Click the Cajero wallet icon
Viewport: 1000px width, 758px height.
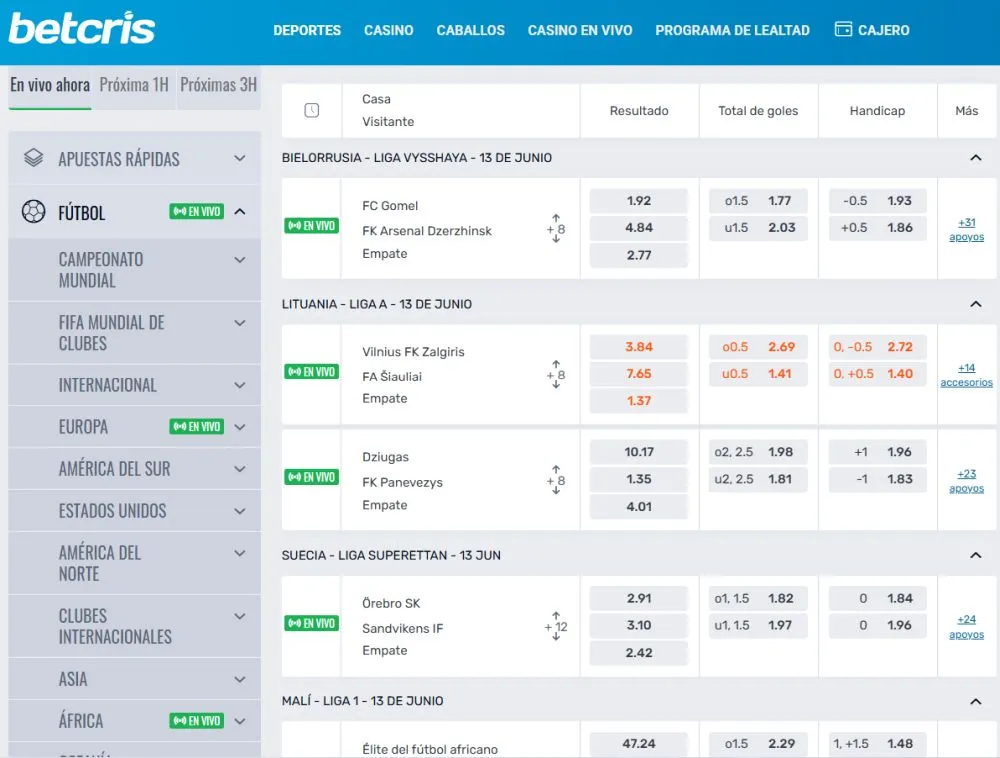(843, 30)
